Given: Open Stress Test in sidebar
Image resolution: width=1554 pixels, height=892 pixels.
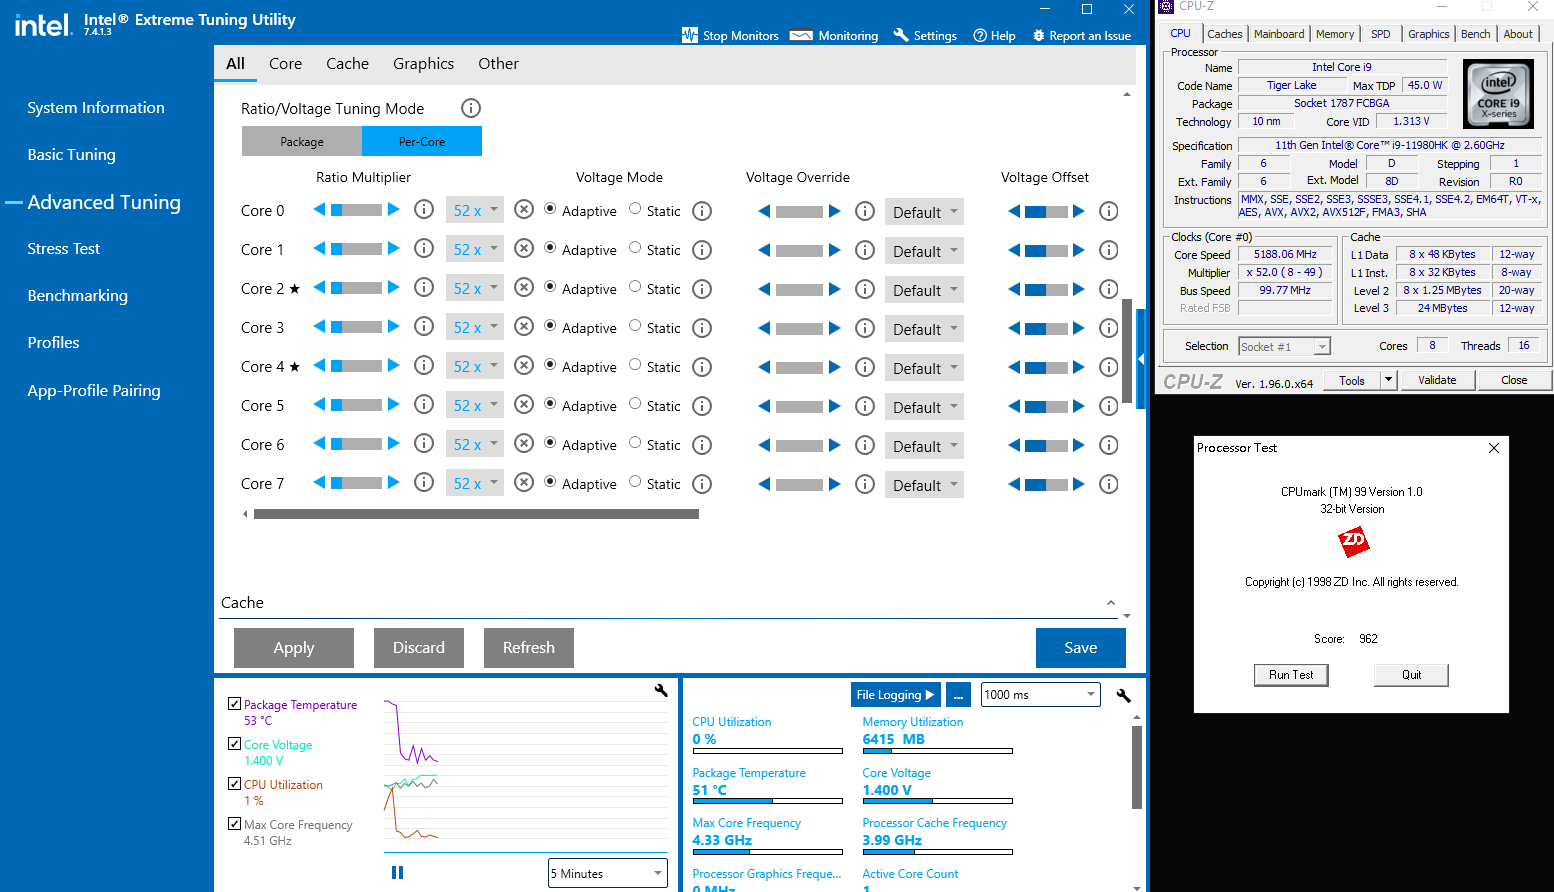Looking at the screenshot, I should pyautogui.click(x=64, y=248).
